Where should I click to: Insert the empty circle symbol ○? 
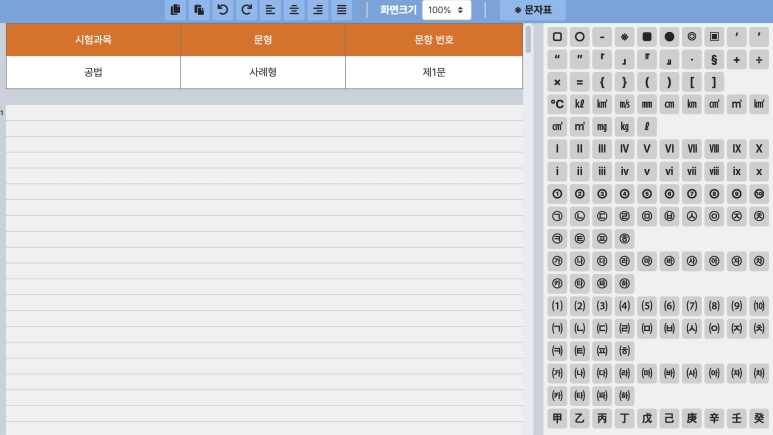(x=580, y=37)
